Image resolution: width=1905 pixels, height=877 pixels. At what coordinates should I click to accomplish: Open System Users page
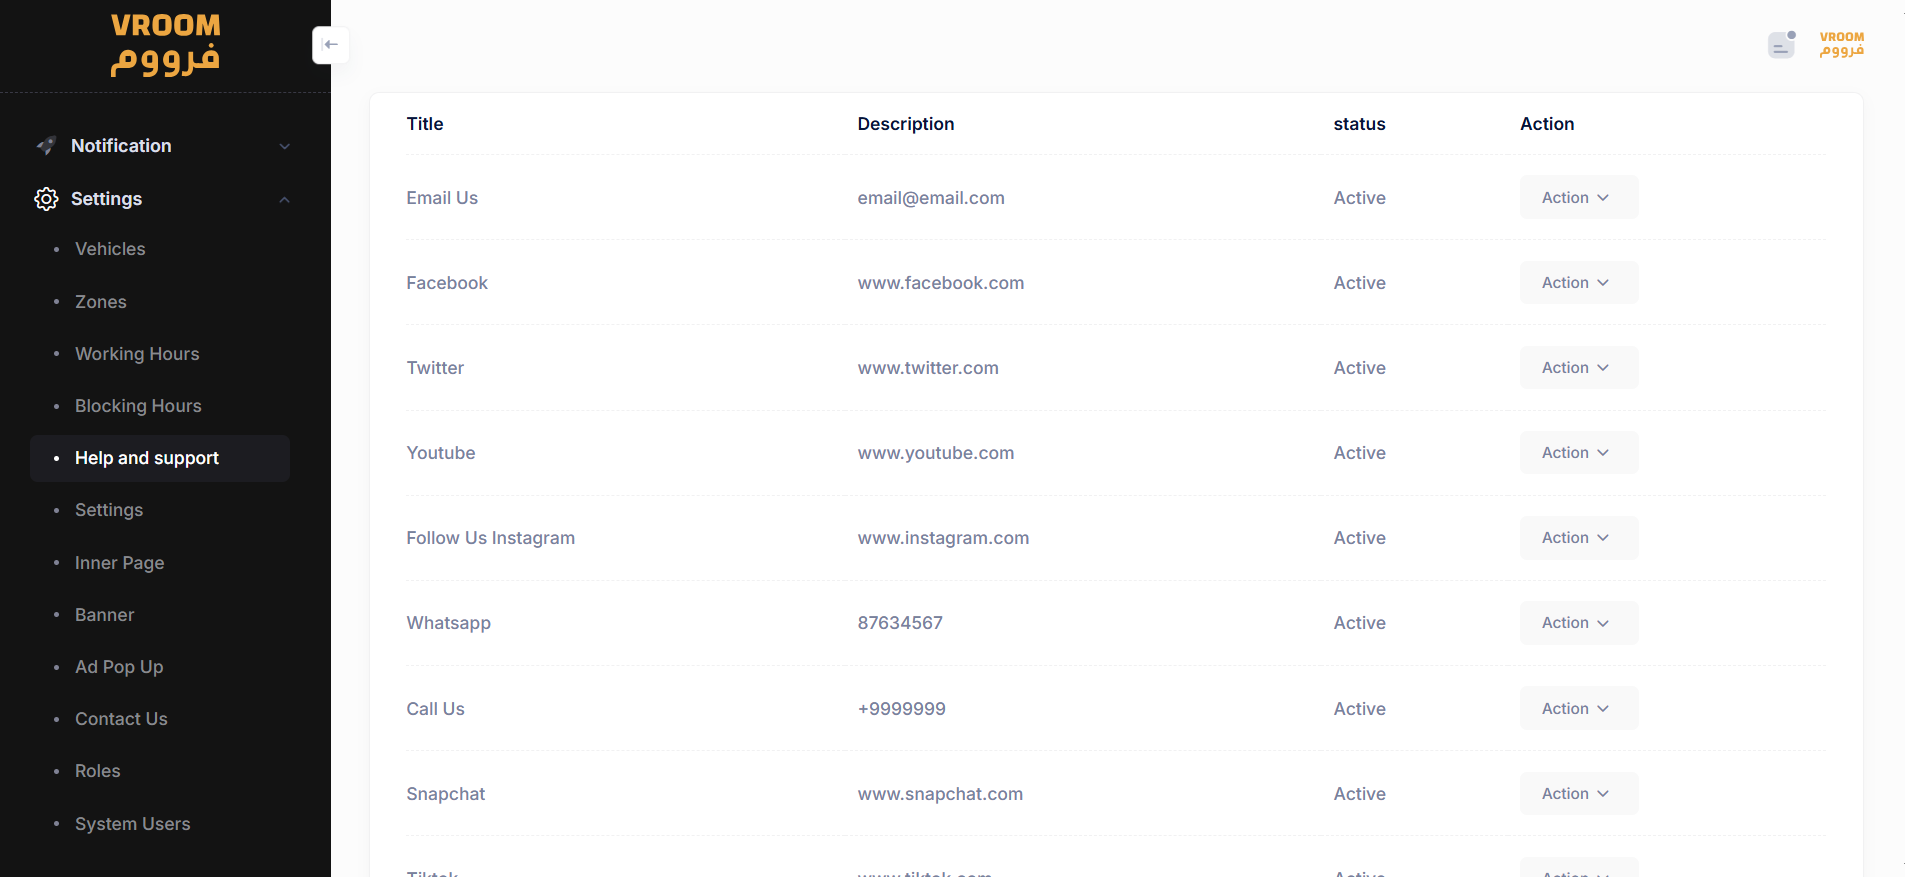click(x=132, y=824)
